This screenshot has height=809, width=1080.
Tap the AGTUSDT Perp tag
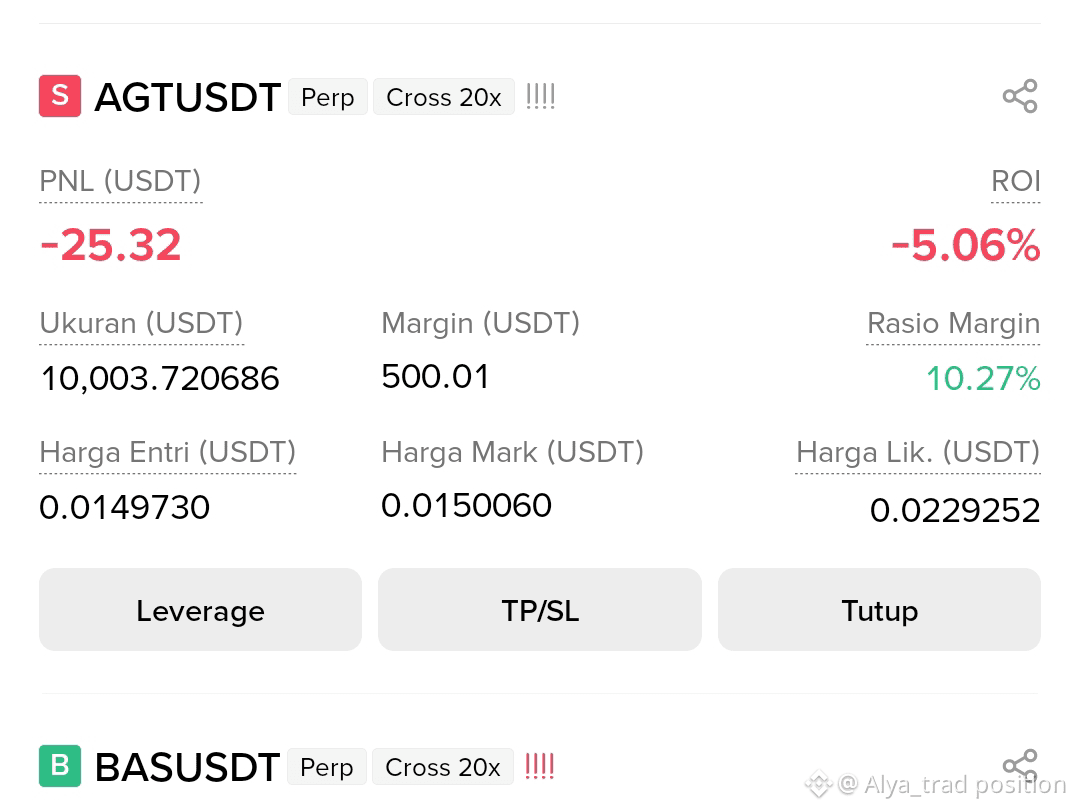pyautogui.click(x=328, y=97)
